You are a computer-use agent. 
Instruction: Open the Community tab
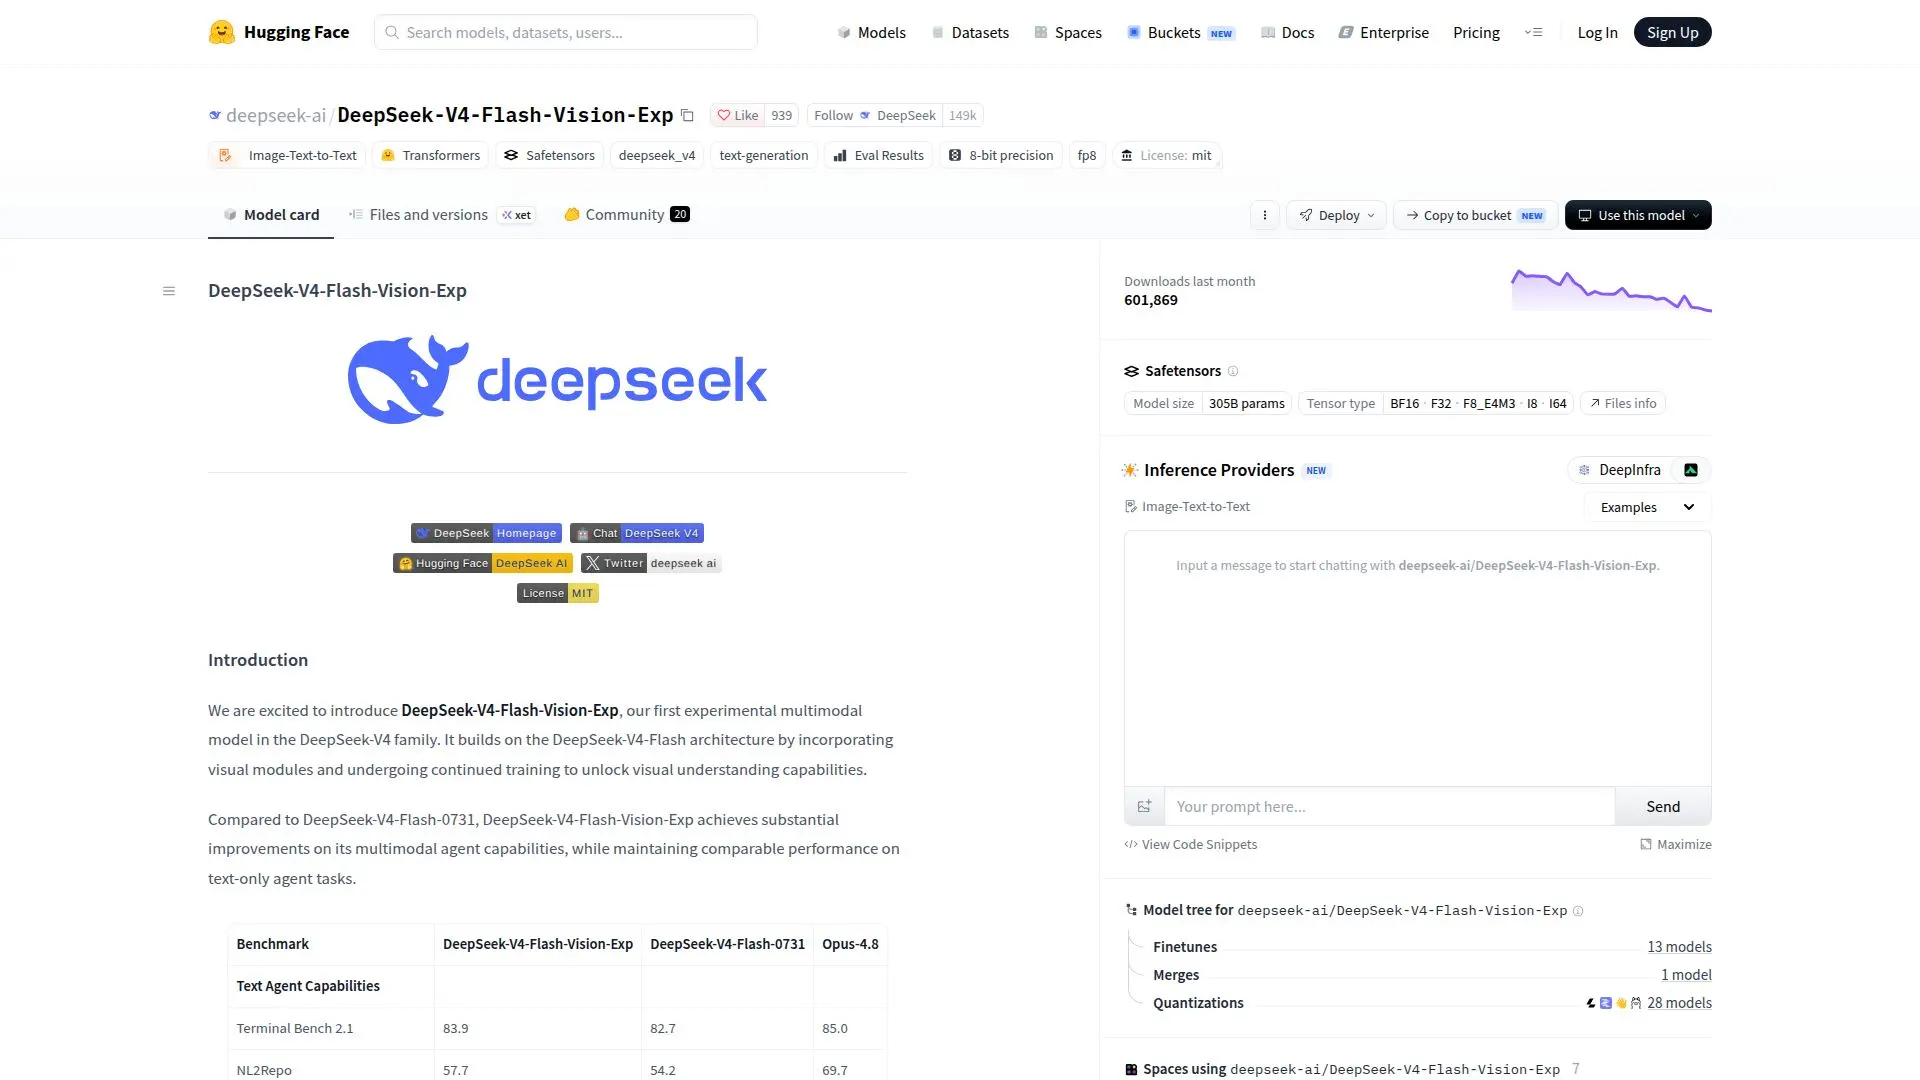coord(627,215)
